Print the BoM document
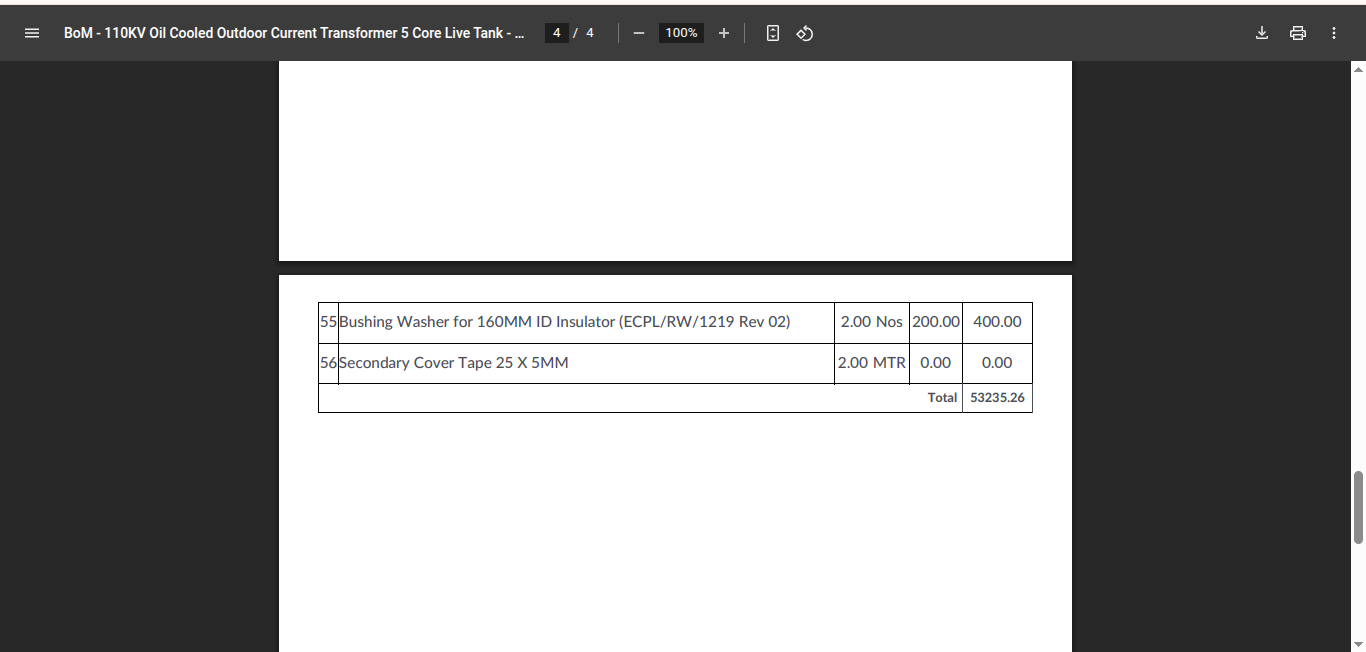 pyautogui.click(x=1298, y=33)
